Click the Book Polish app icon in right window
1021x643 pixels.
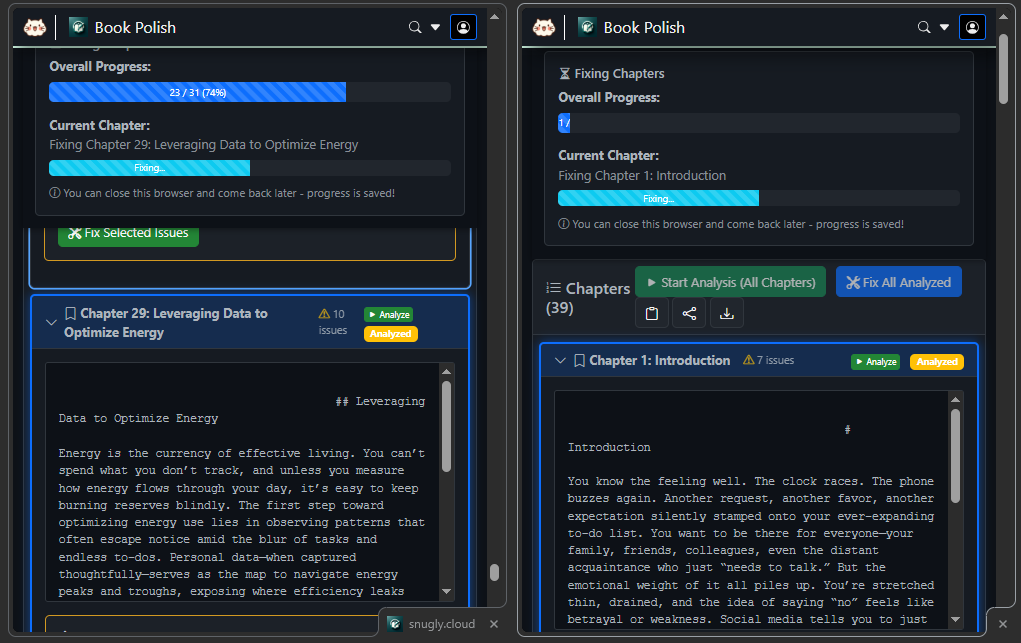587,27
